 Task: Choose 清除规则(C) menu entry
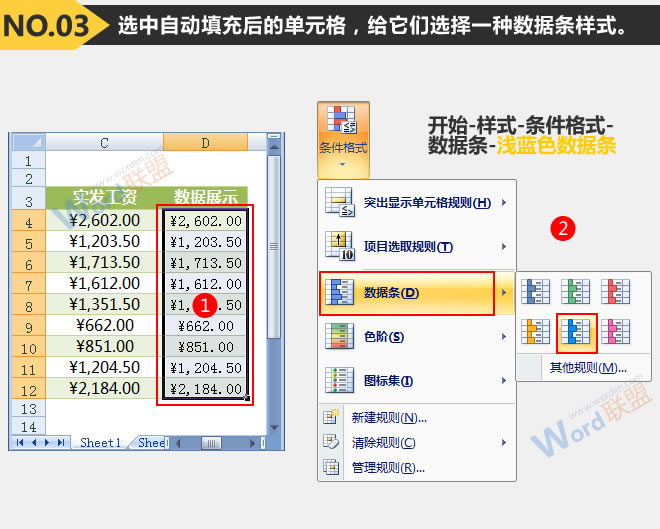tap(417, 442)
